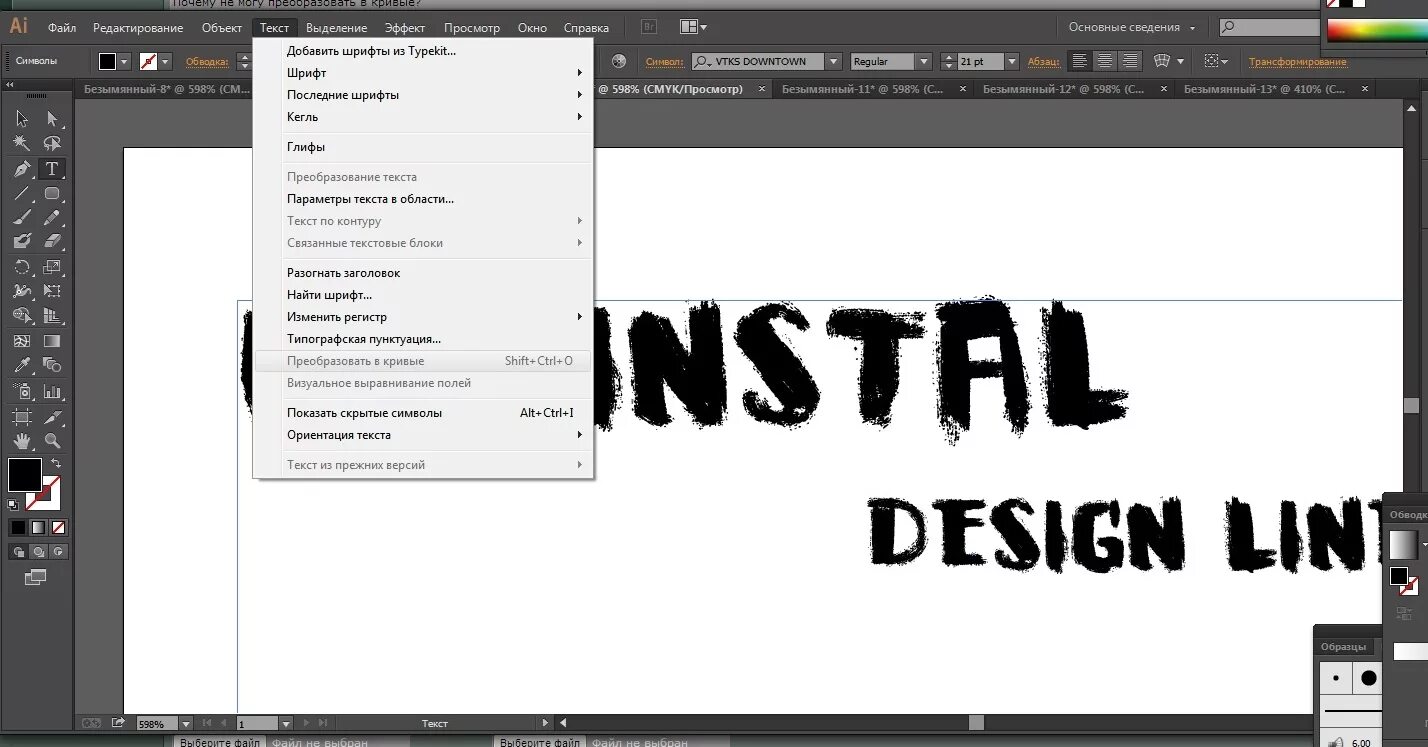
Task: Open the Обводка stroke panel link
Action: point(207,61)
